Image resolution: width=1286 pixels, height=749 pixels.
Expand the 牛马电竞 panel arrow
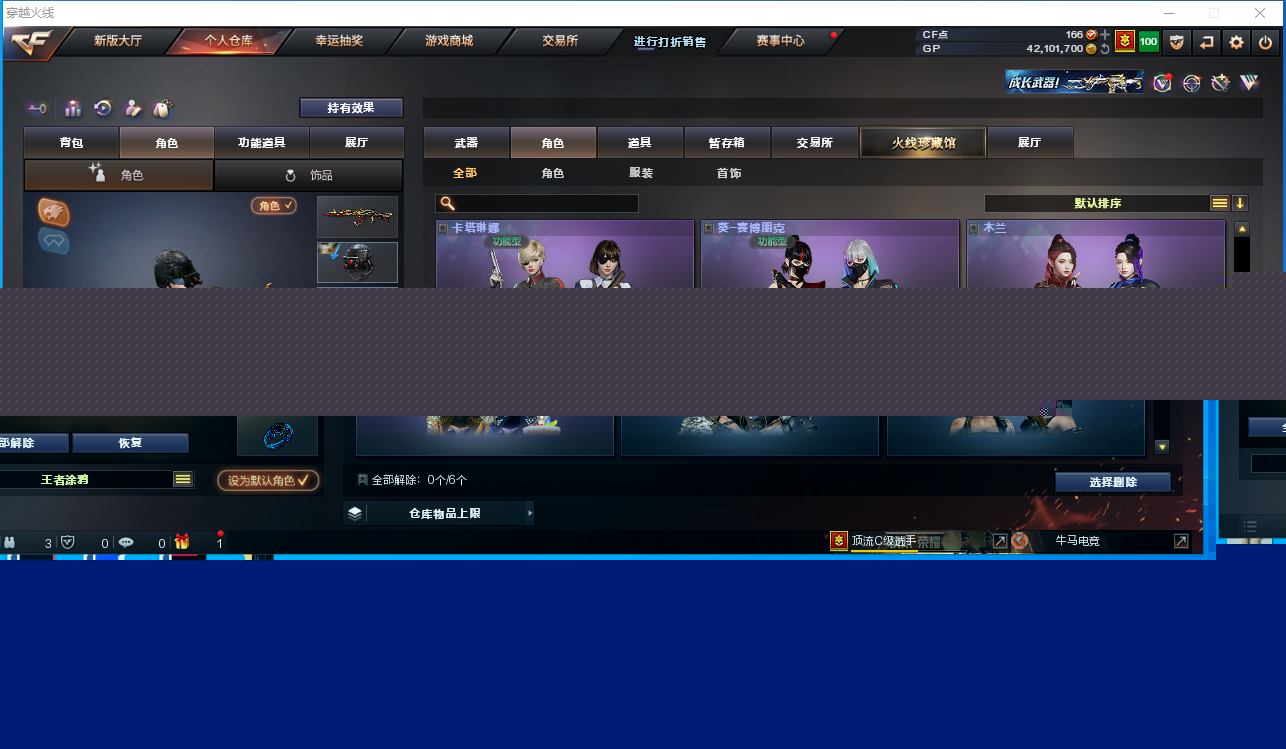coord(1181,541)
